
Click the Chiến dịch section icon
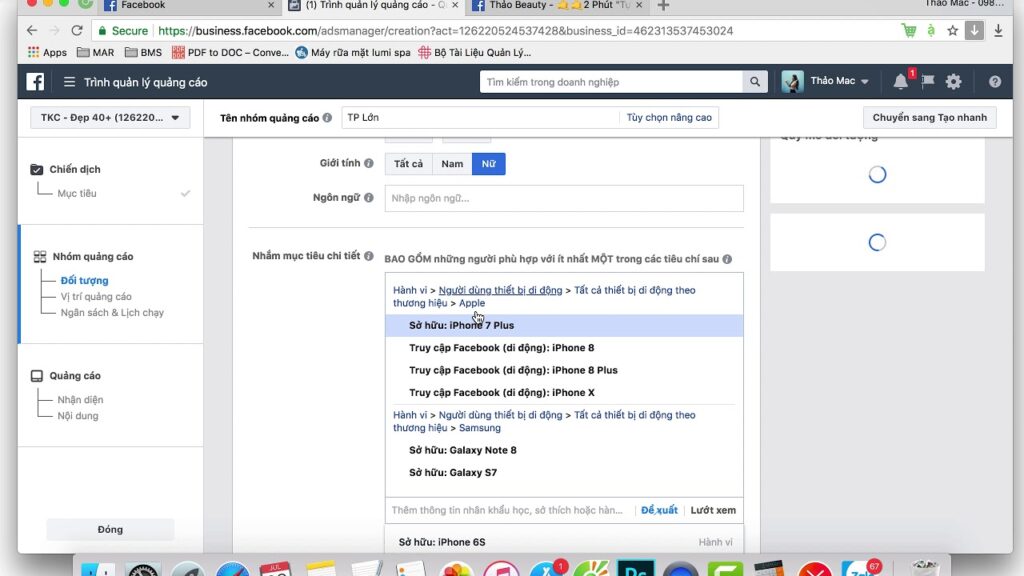tap(37, 169)
